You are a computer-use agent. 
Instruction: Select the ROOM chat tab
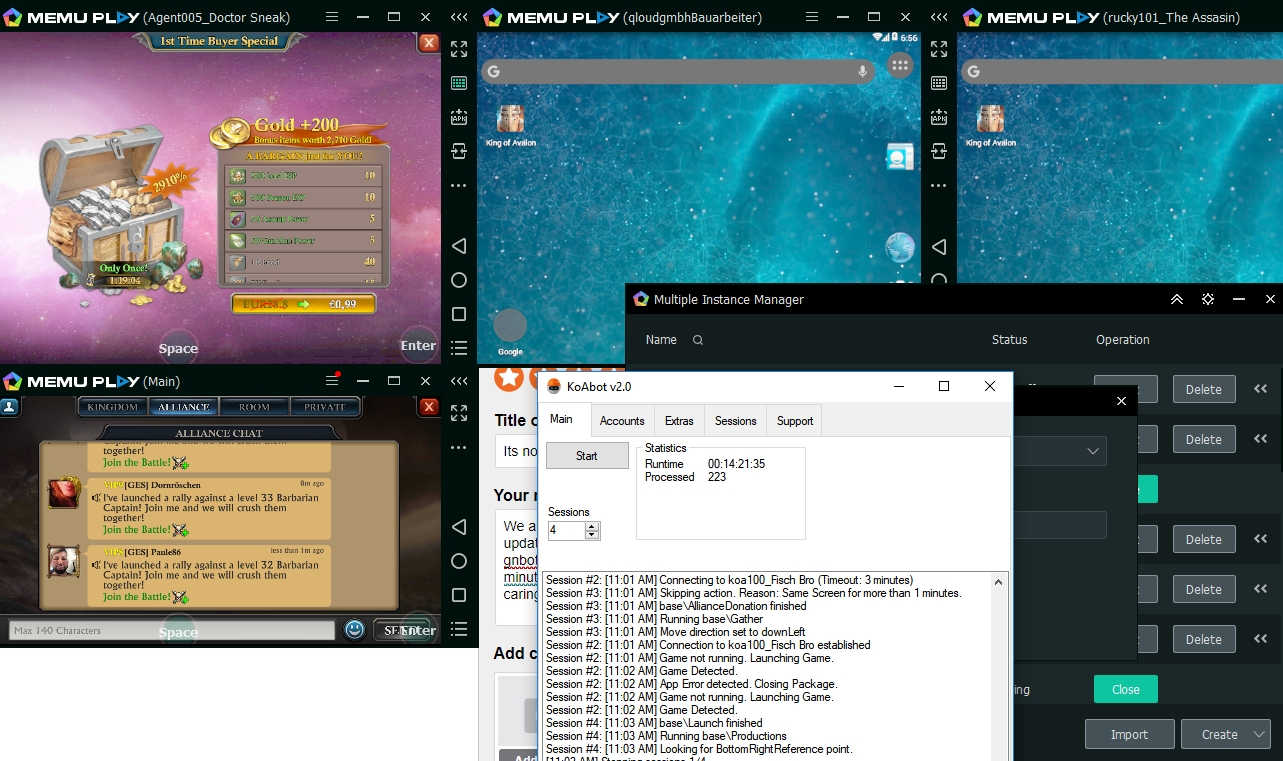[254, 407]
